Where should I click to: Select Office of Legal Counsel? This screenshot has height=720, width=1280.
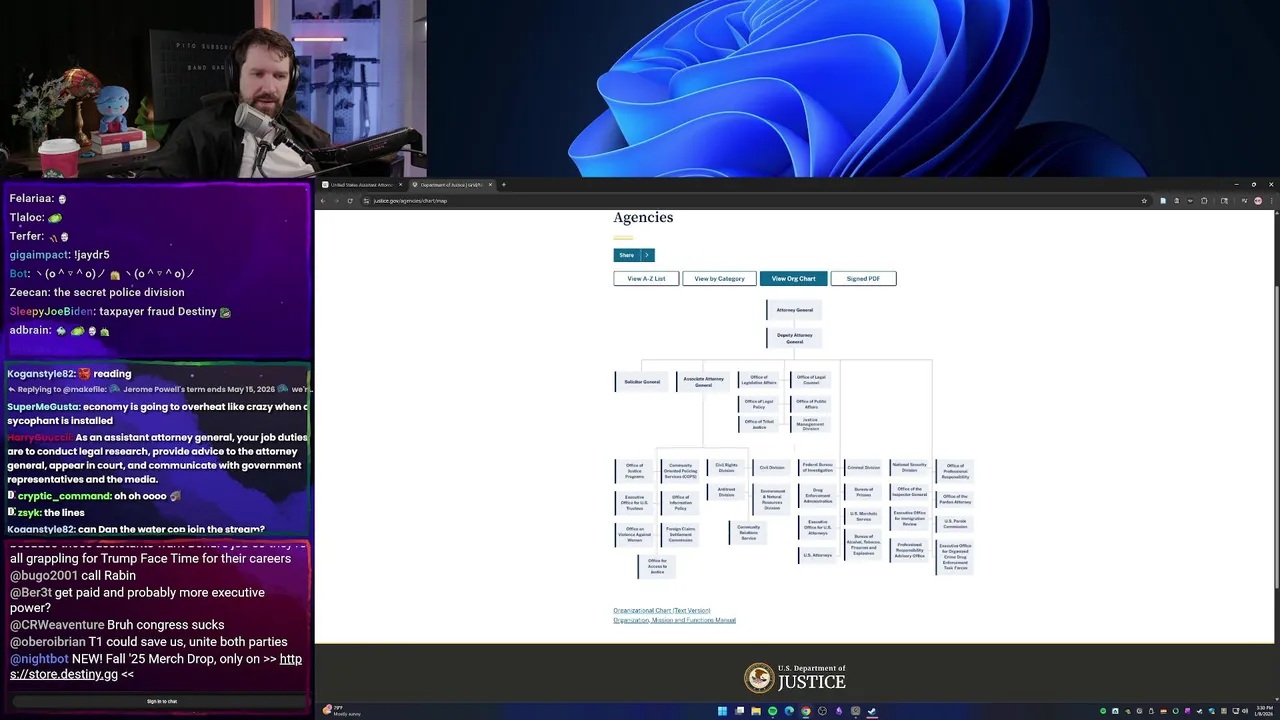(x=810, y=380)
